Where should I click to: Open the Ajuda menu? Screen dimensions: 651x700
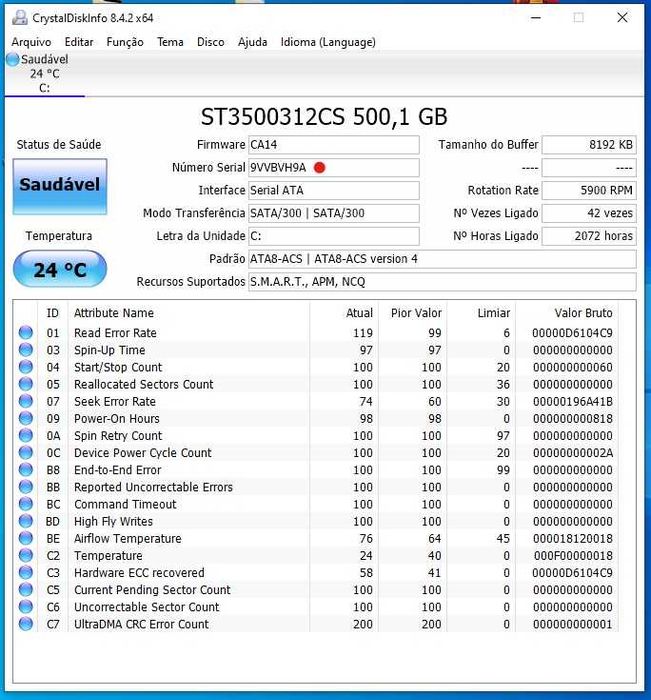coord(252,42)
